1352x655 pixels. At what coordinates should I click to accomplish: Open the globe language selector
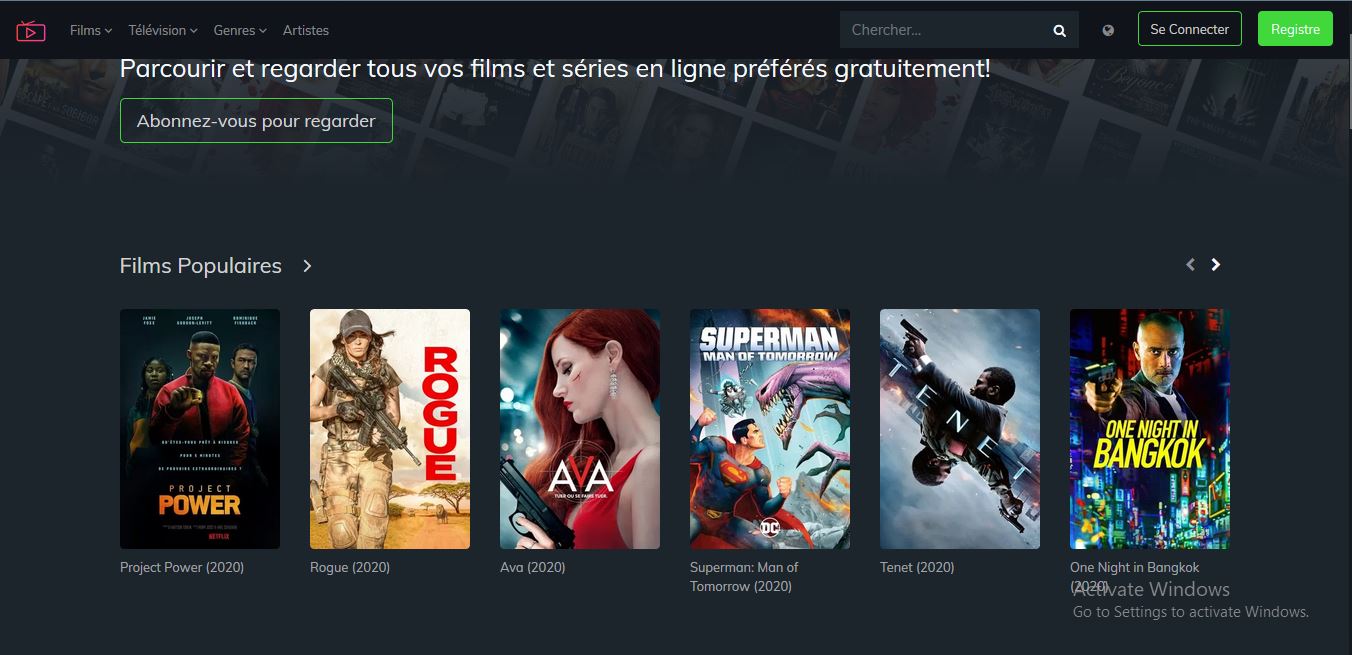[x=1108, y=30]
